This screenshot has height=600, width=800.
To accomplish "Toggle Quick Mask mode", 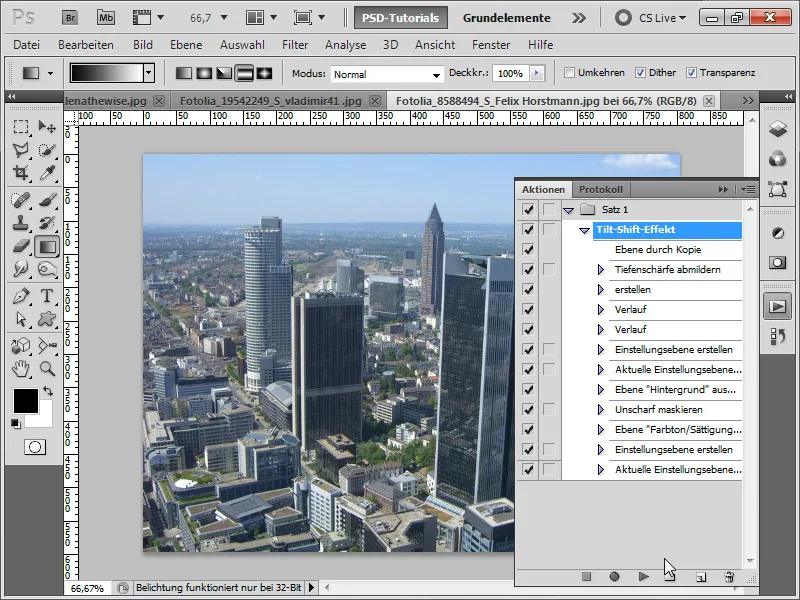I will point(35,447).
